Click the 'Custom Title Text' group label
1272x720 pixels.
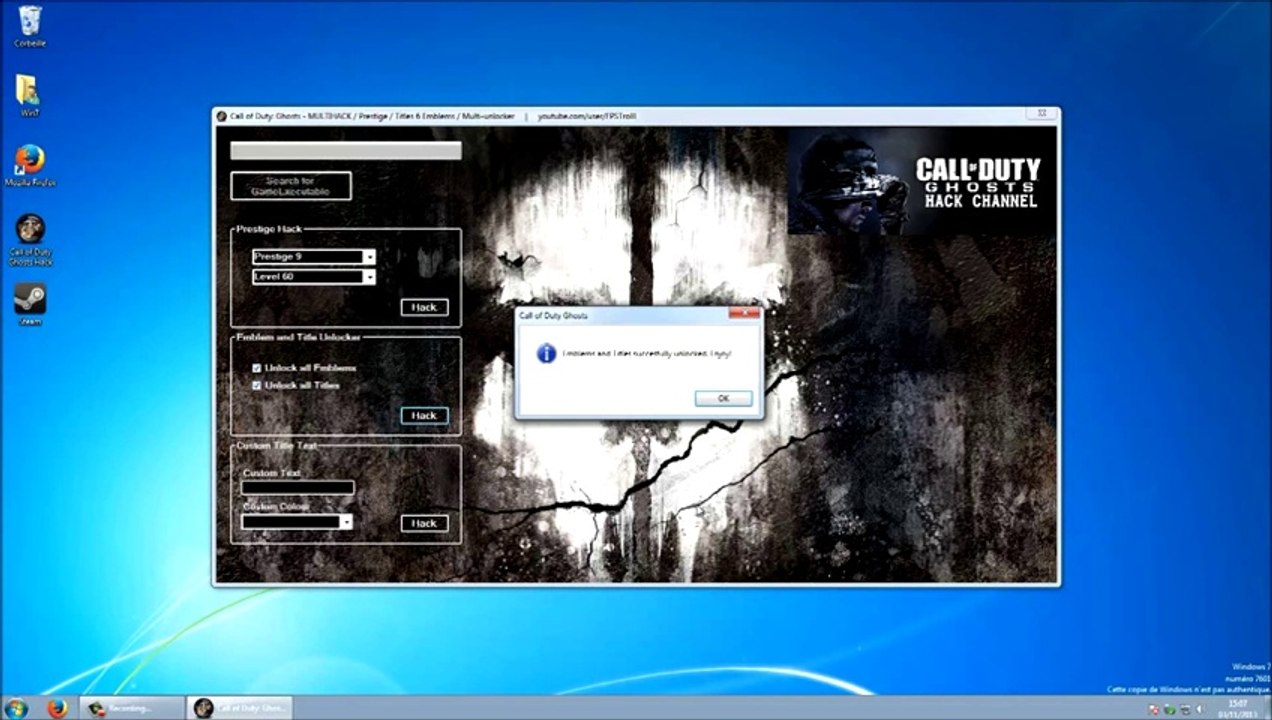(276, 445)
